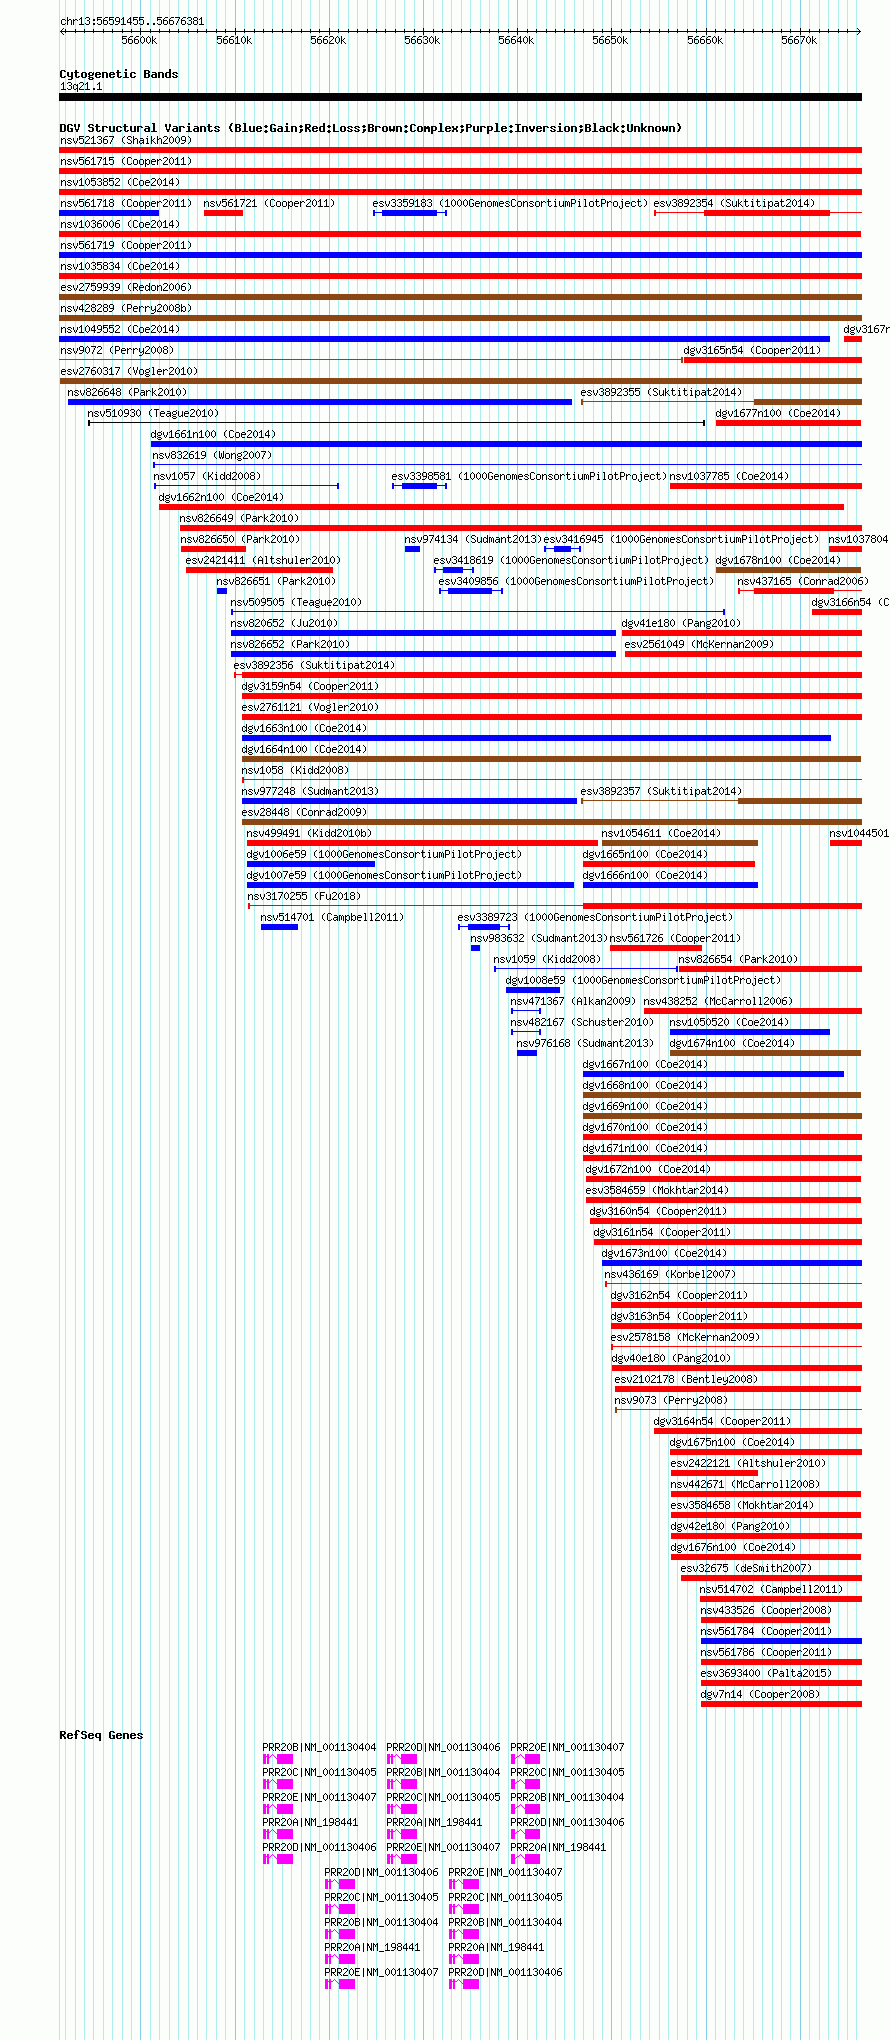Click nsv471367 (Alkan2009) label
890x2040 pixels.
(573, 1001)
